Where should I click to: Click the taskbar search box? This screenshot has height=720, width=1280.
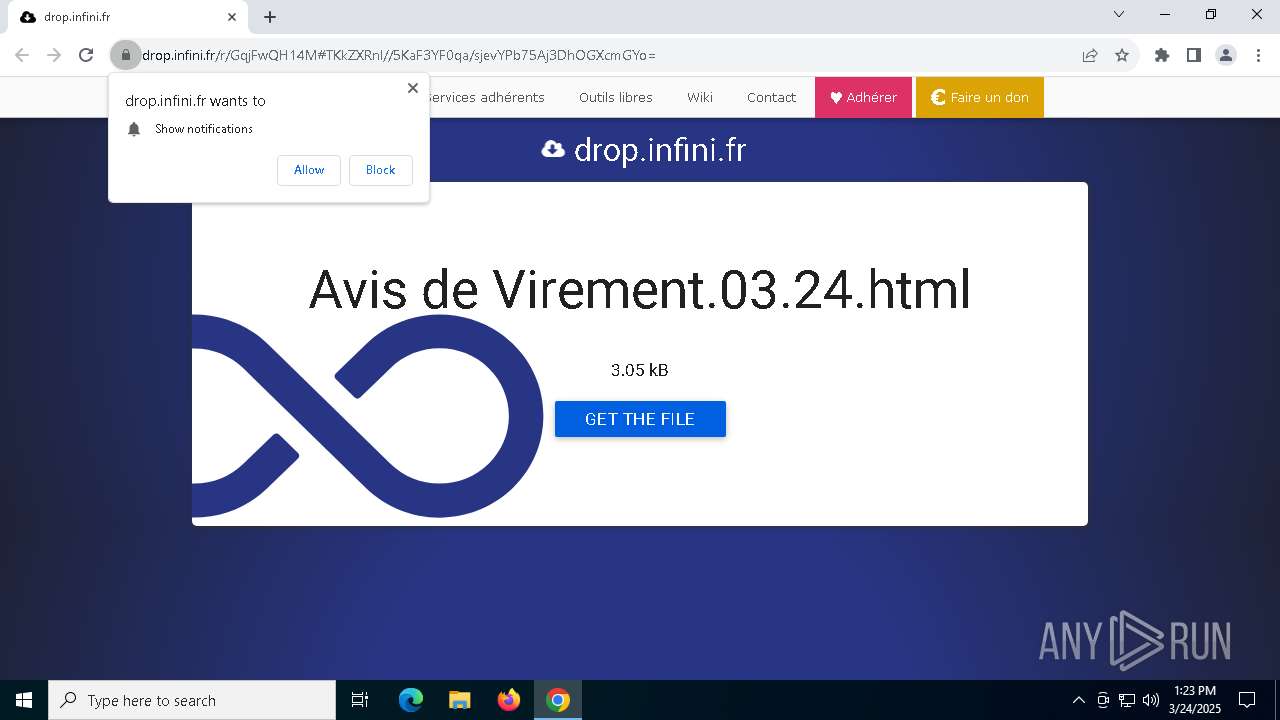(x=192, y=700)
